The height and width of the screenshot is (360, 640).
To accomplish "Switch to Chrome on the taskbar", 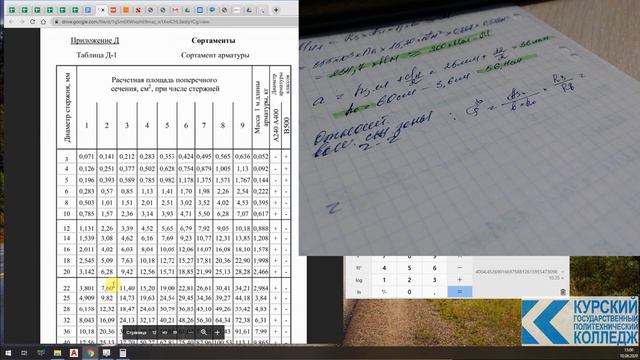I will point(90,353).
